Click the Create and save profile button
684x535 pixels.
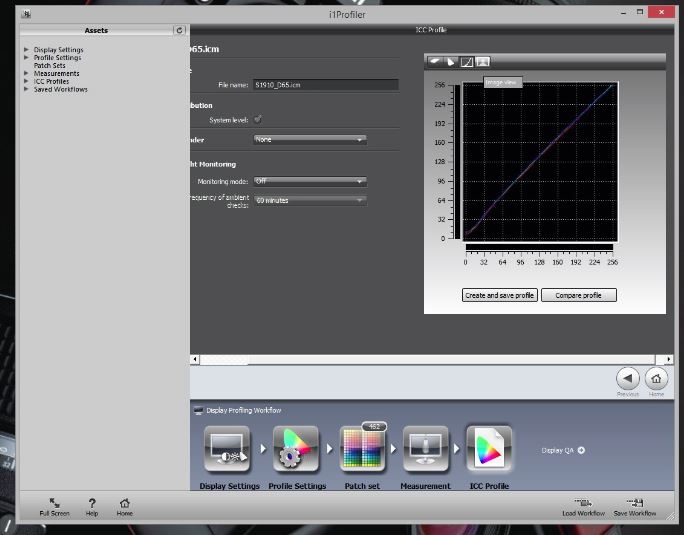coord(500,295)
